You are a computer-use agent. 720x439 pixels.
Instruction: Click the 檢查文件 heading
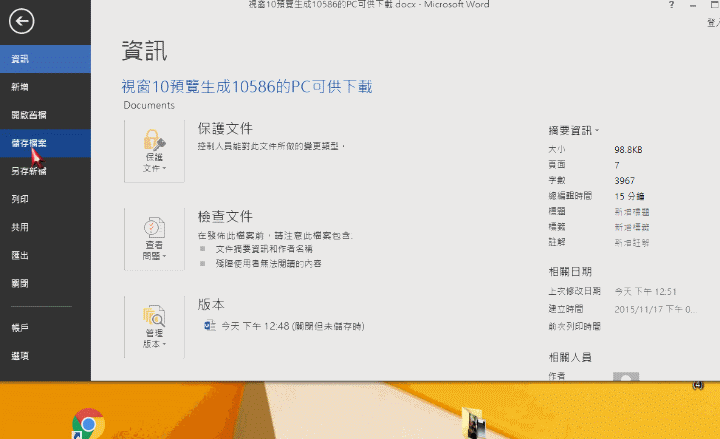coord(225,216)
